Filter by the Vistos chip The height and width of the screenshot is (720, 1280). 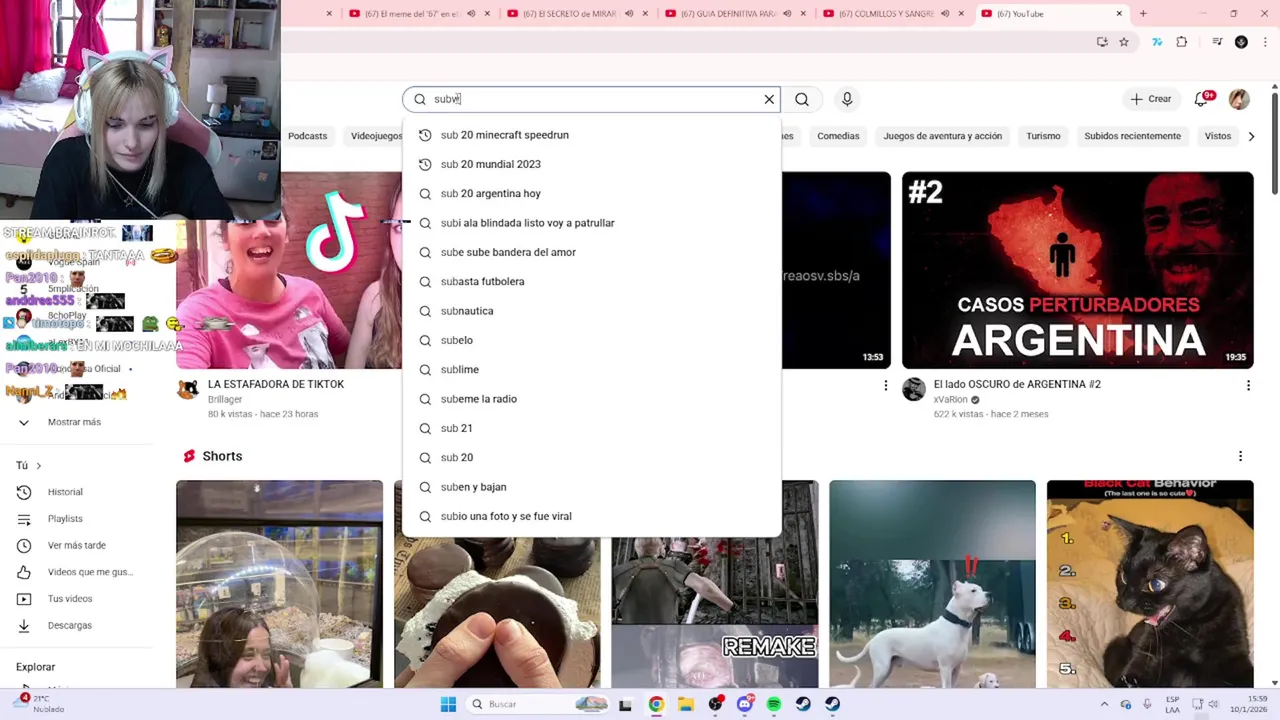pos(1218,136)
